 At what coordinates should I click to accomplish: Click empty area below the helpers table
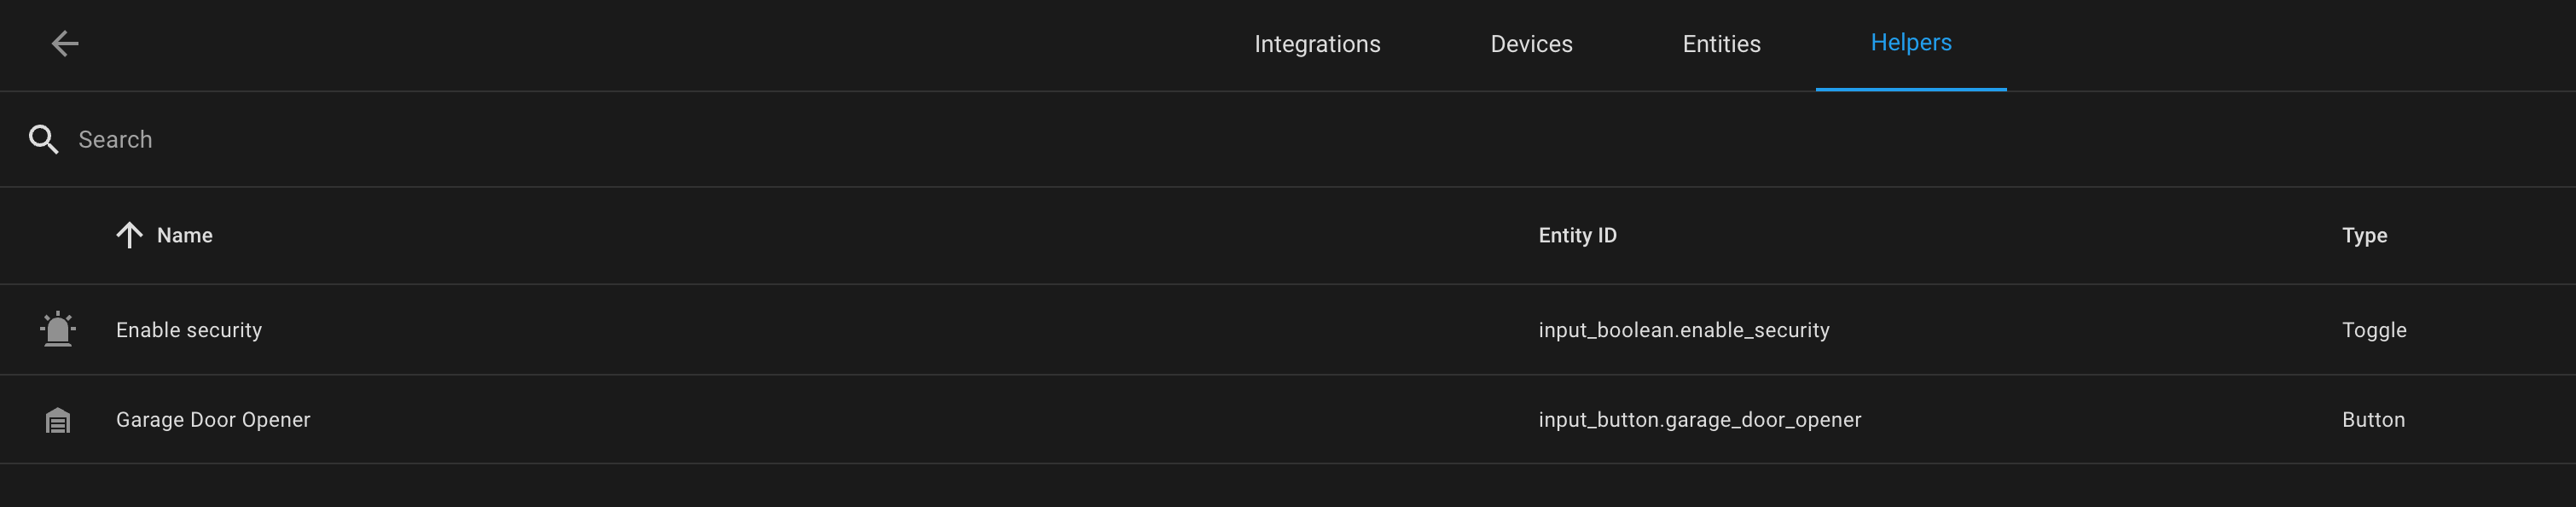(1288, 486)
